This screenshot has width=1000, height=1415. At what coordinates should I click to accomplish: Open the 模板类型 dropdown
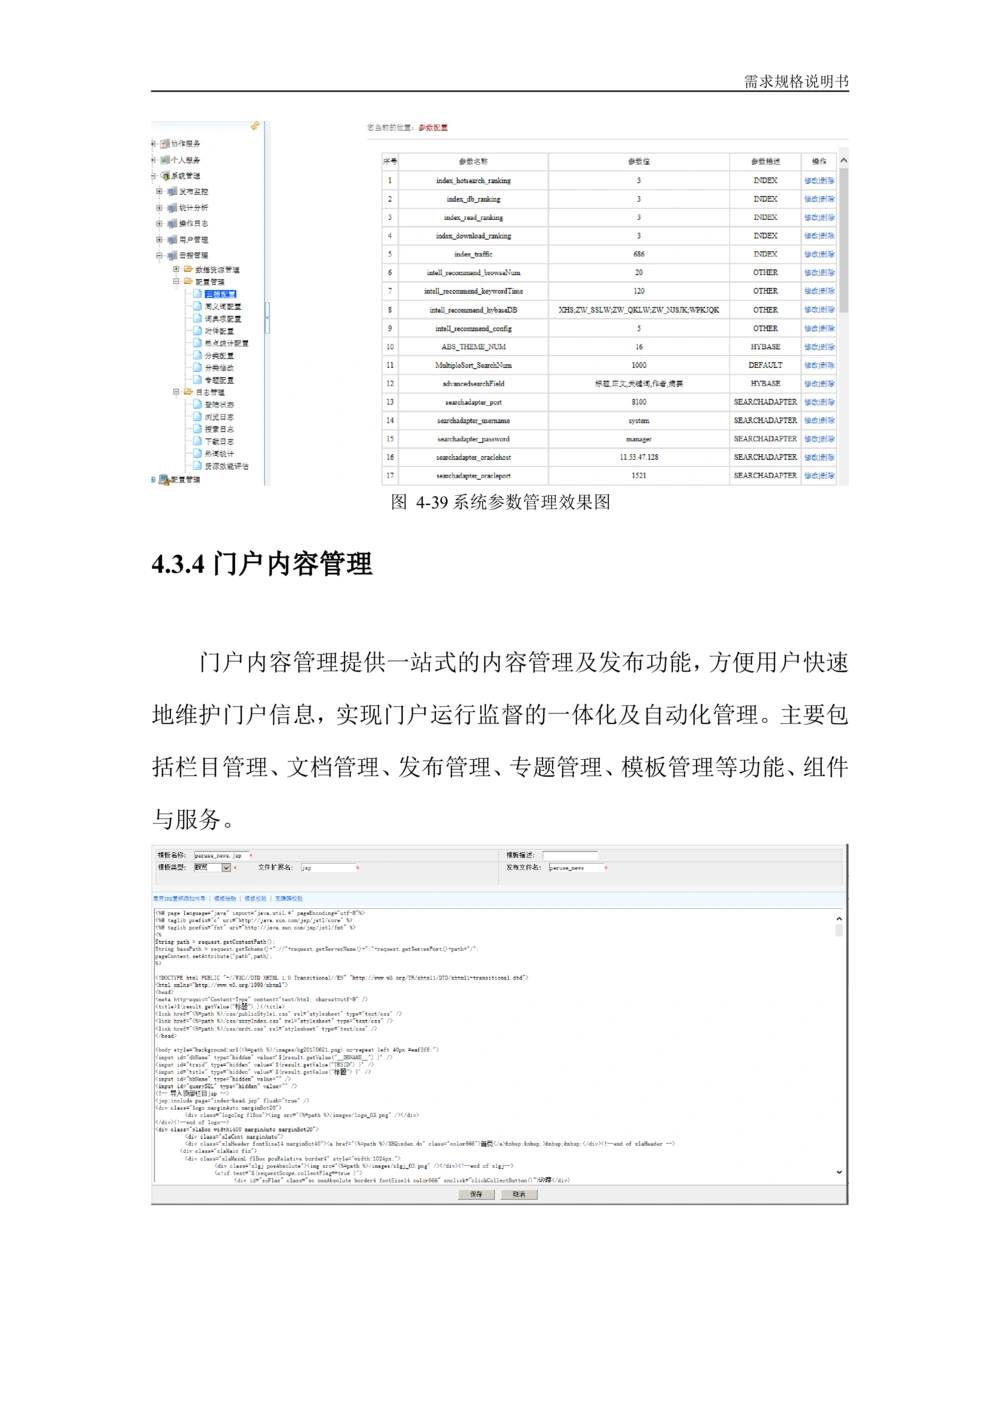[x=226, y=868]
